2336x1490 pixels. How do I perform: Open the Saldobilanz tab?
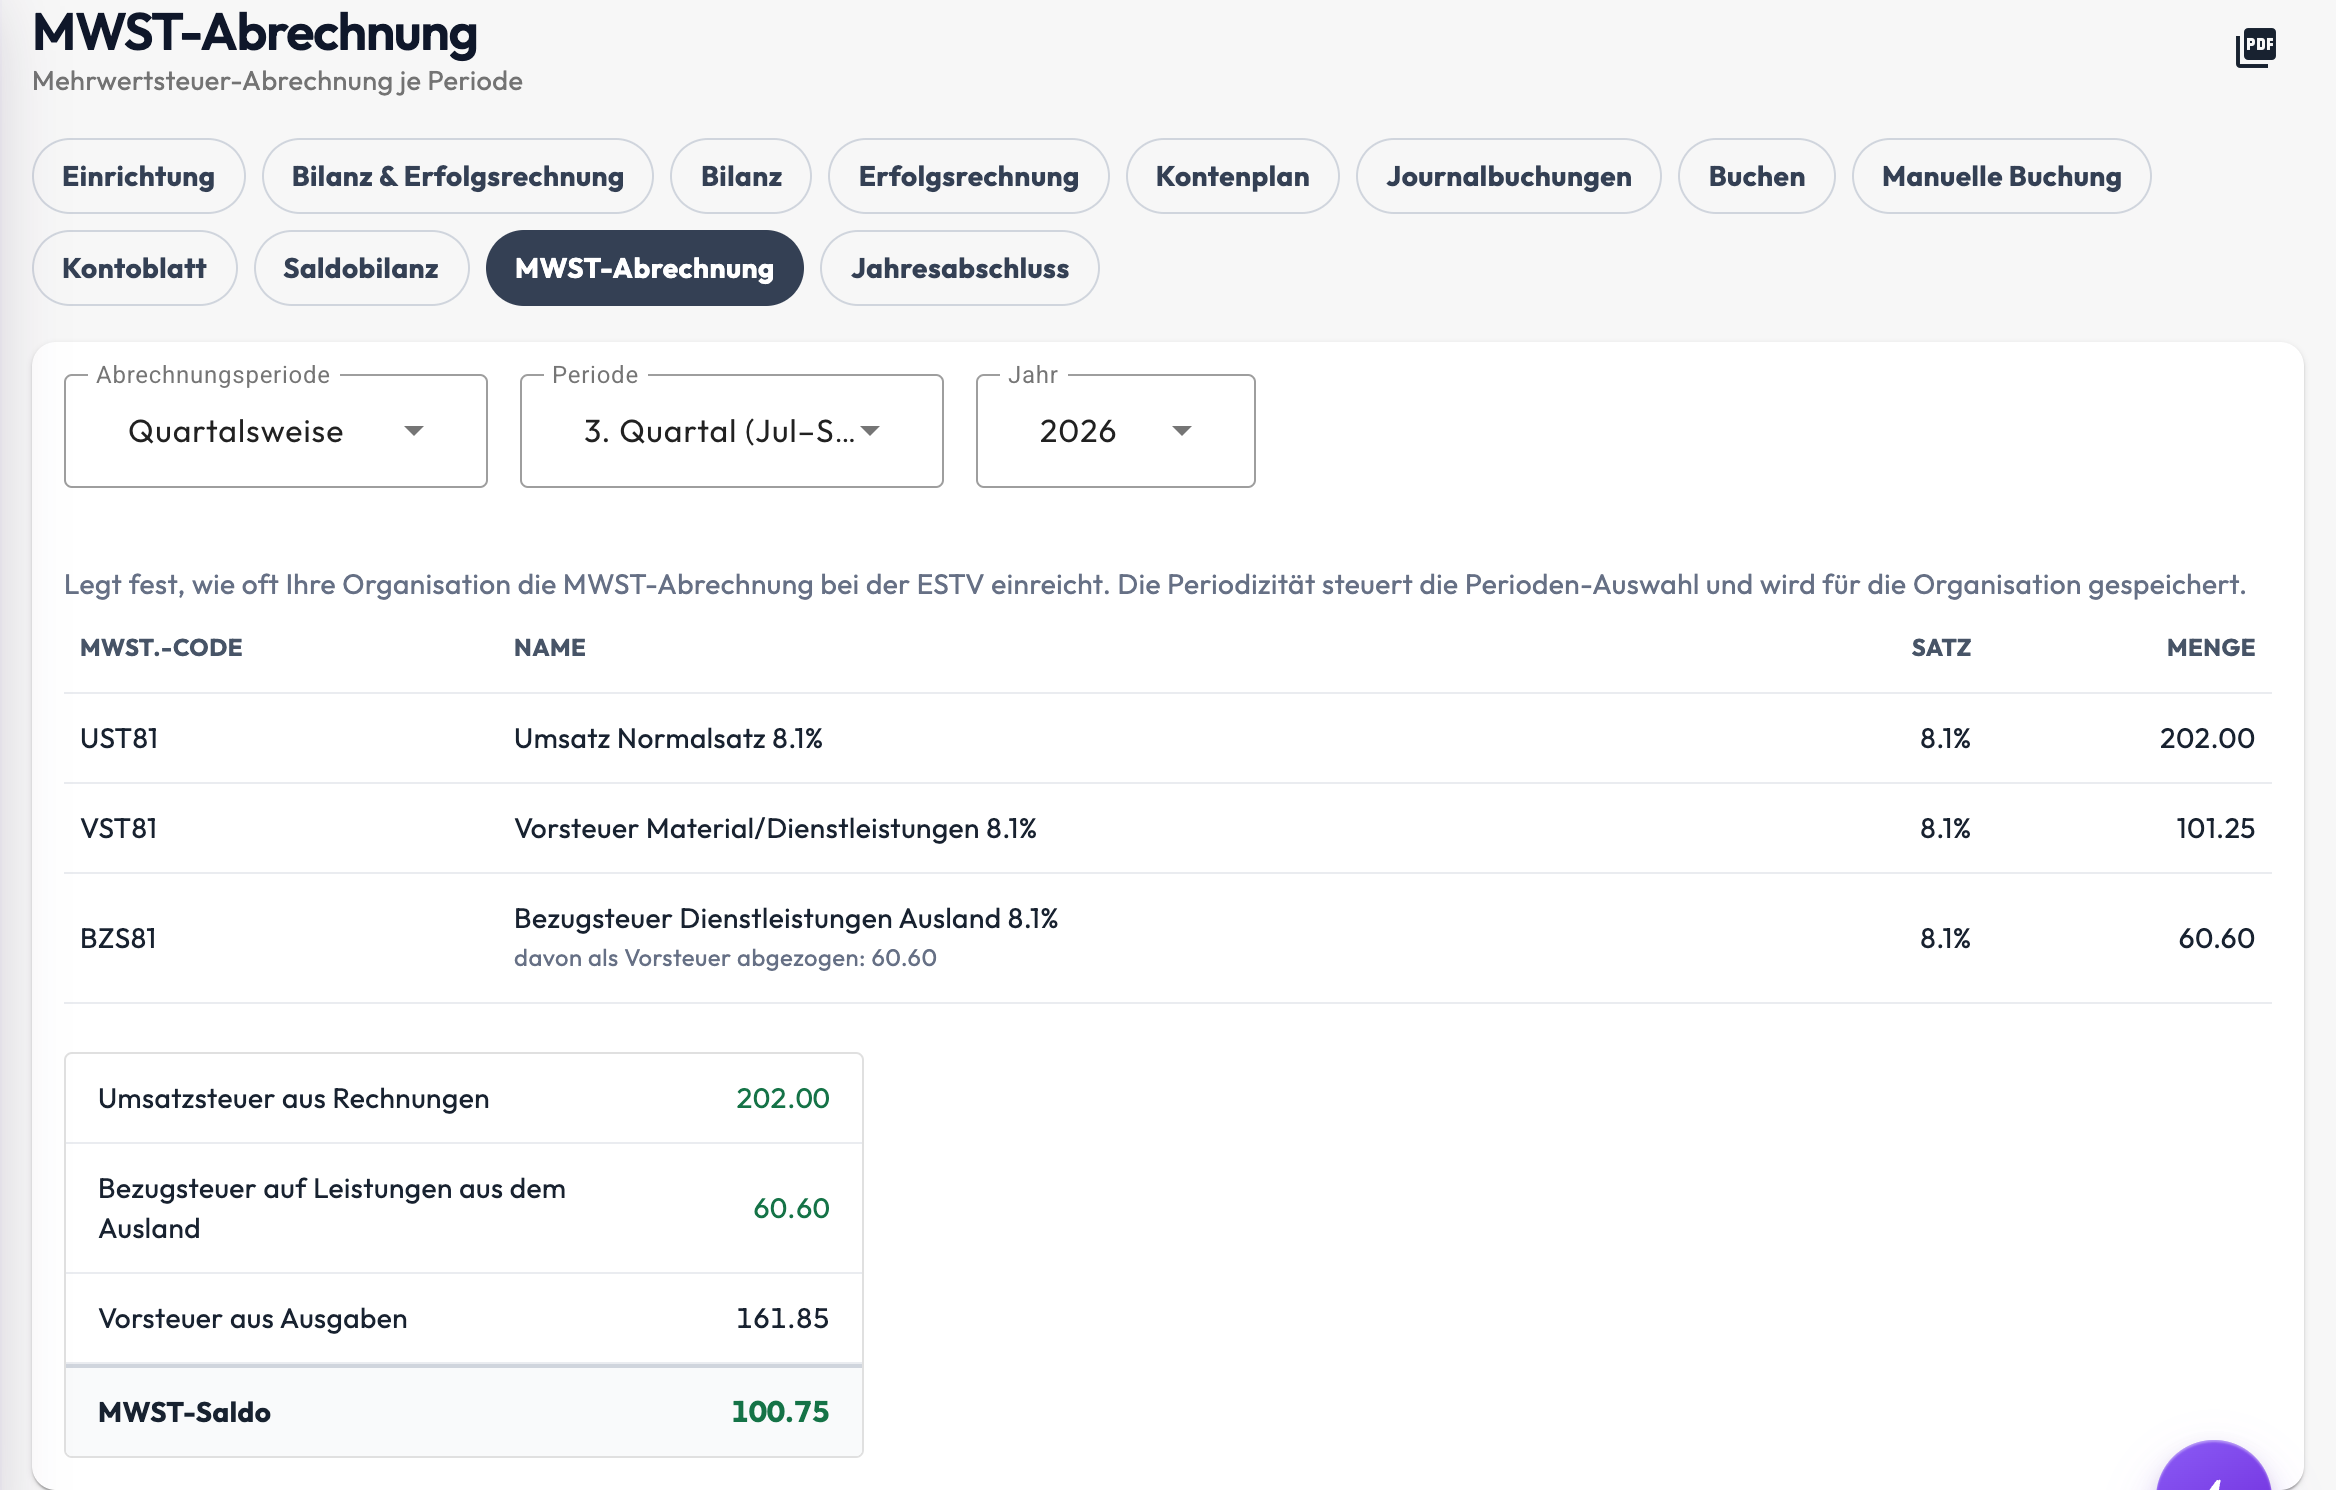coord(361,268)
